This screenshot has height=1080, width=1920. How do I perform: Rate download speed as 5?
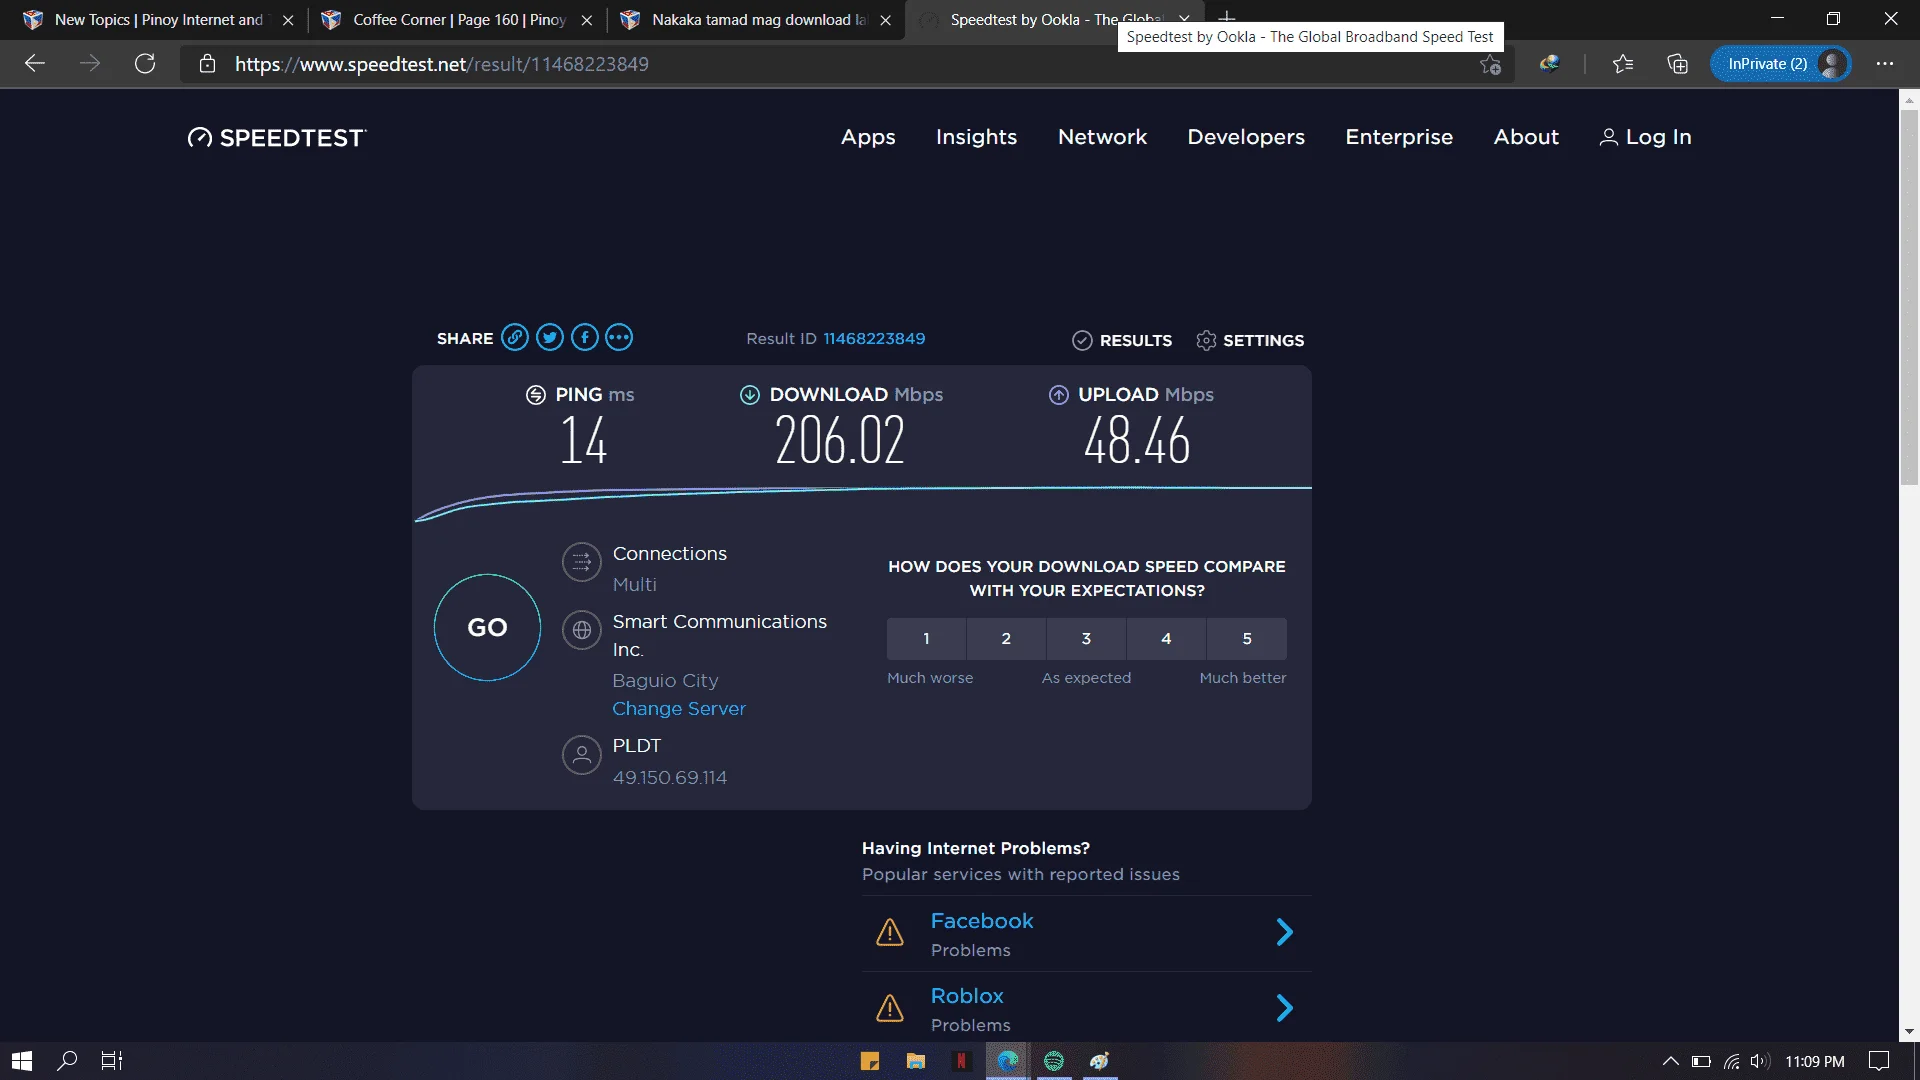pyautogui.click(x=1247, y=639)
